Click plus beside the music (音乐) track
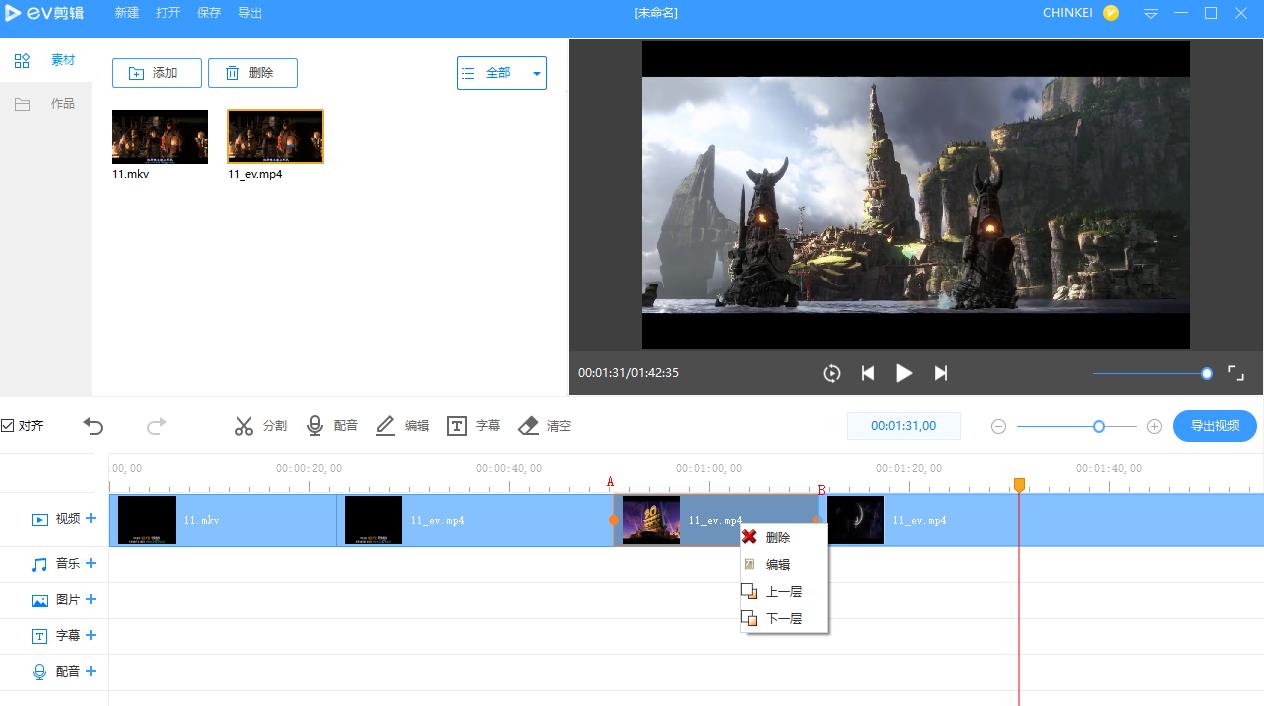The width and height of the screenshot is (1264, 706). tap(91, 563)
